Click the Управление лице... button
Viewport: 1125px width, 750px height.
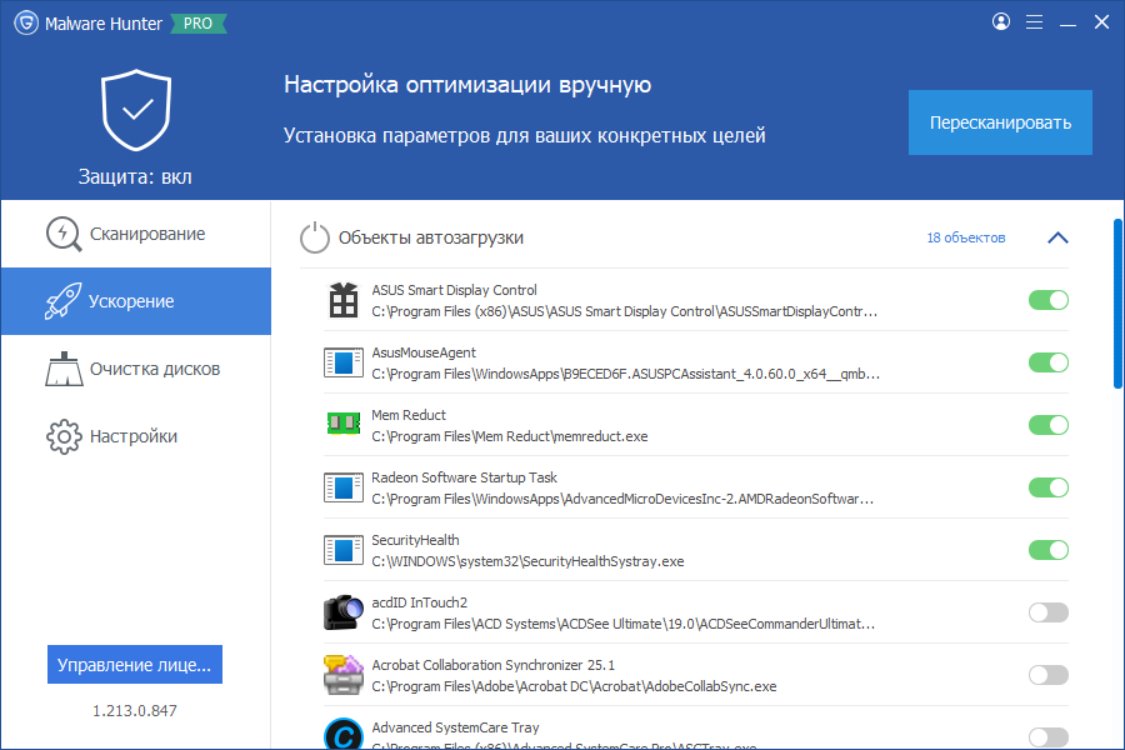tap(135, 665)
